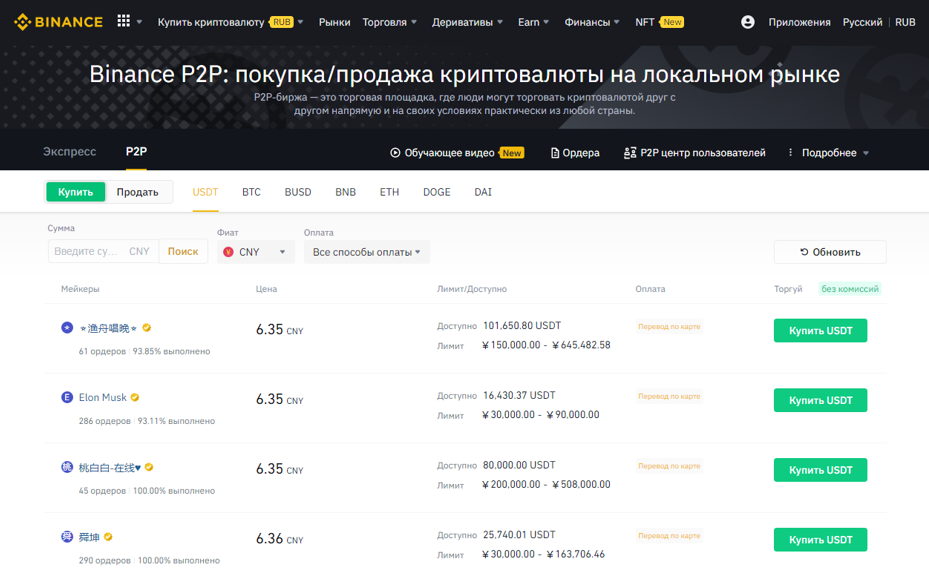Image resolution: width=929 pixels, height=575 pixels.
Task: Buy USDT from Elon Musk
Action: 820,400
